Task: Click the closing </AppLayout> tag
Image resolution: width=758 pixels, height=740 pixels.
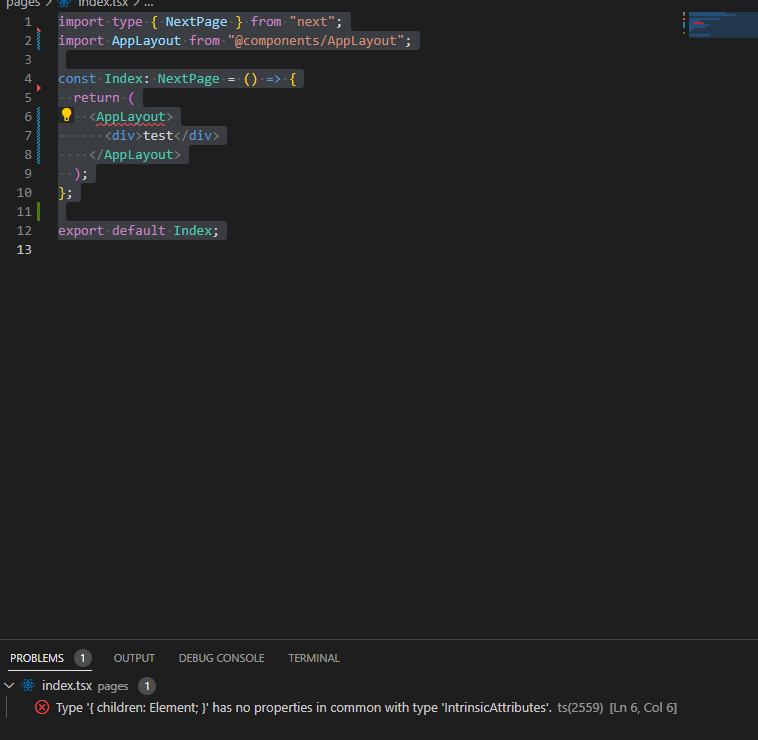Action: coord(134,155)
